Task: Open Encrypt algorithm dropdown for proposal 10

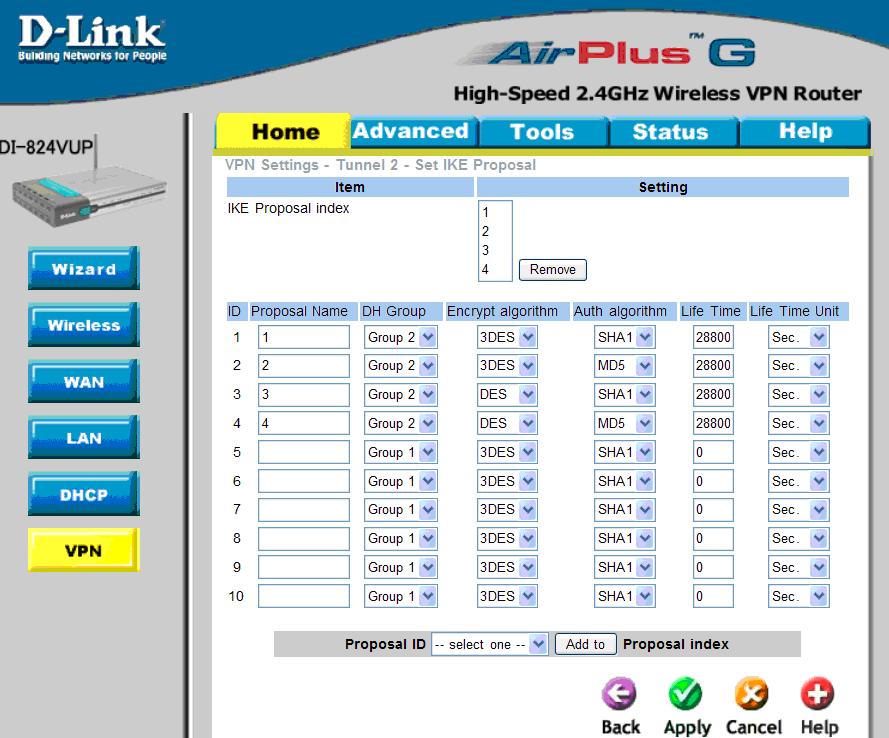Action: click(x=507, y=596)
